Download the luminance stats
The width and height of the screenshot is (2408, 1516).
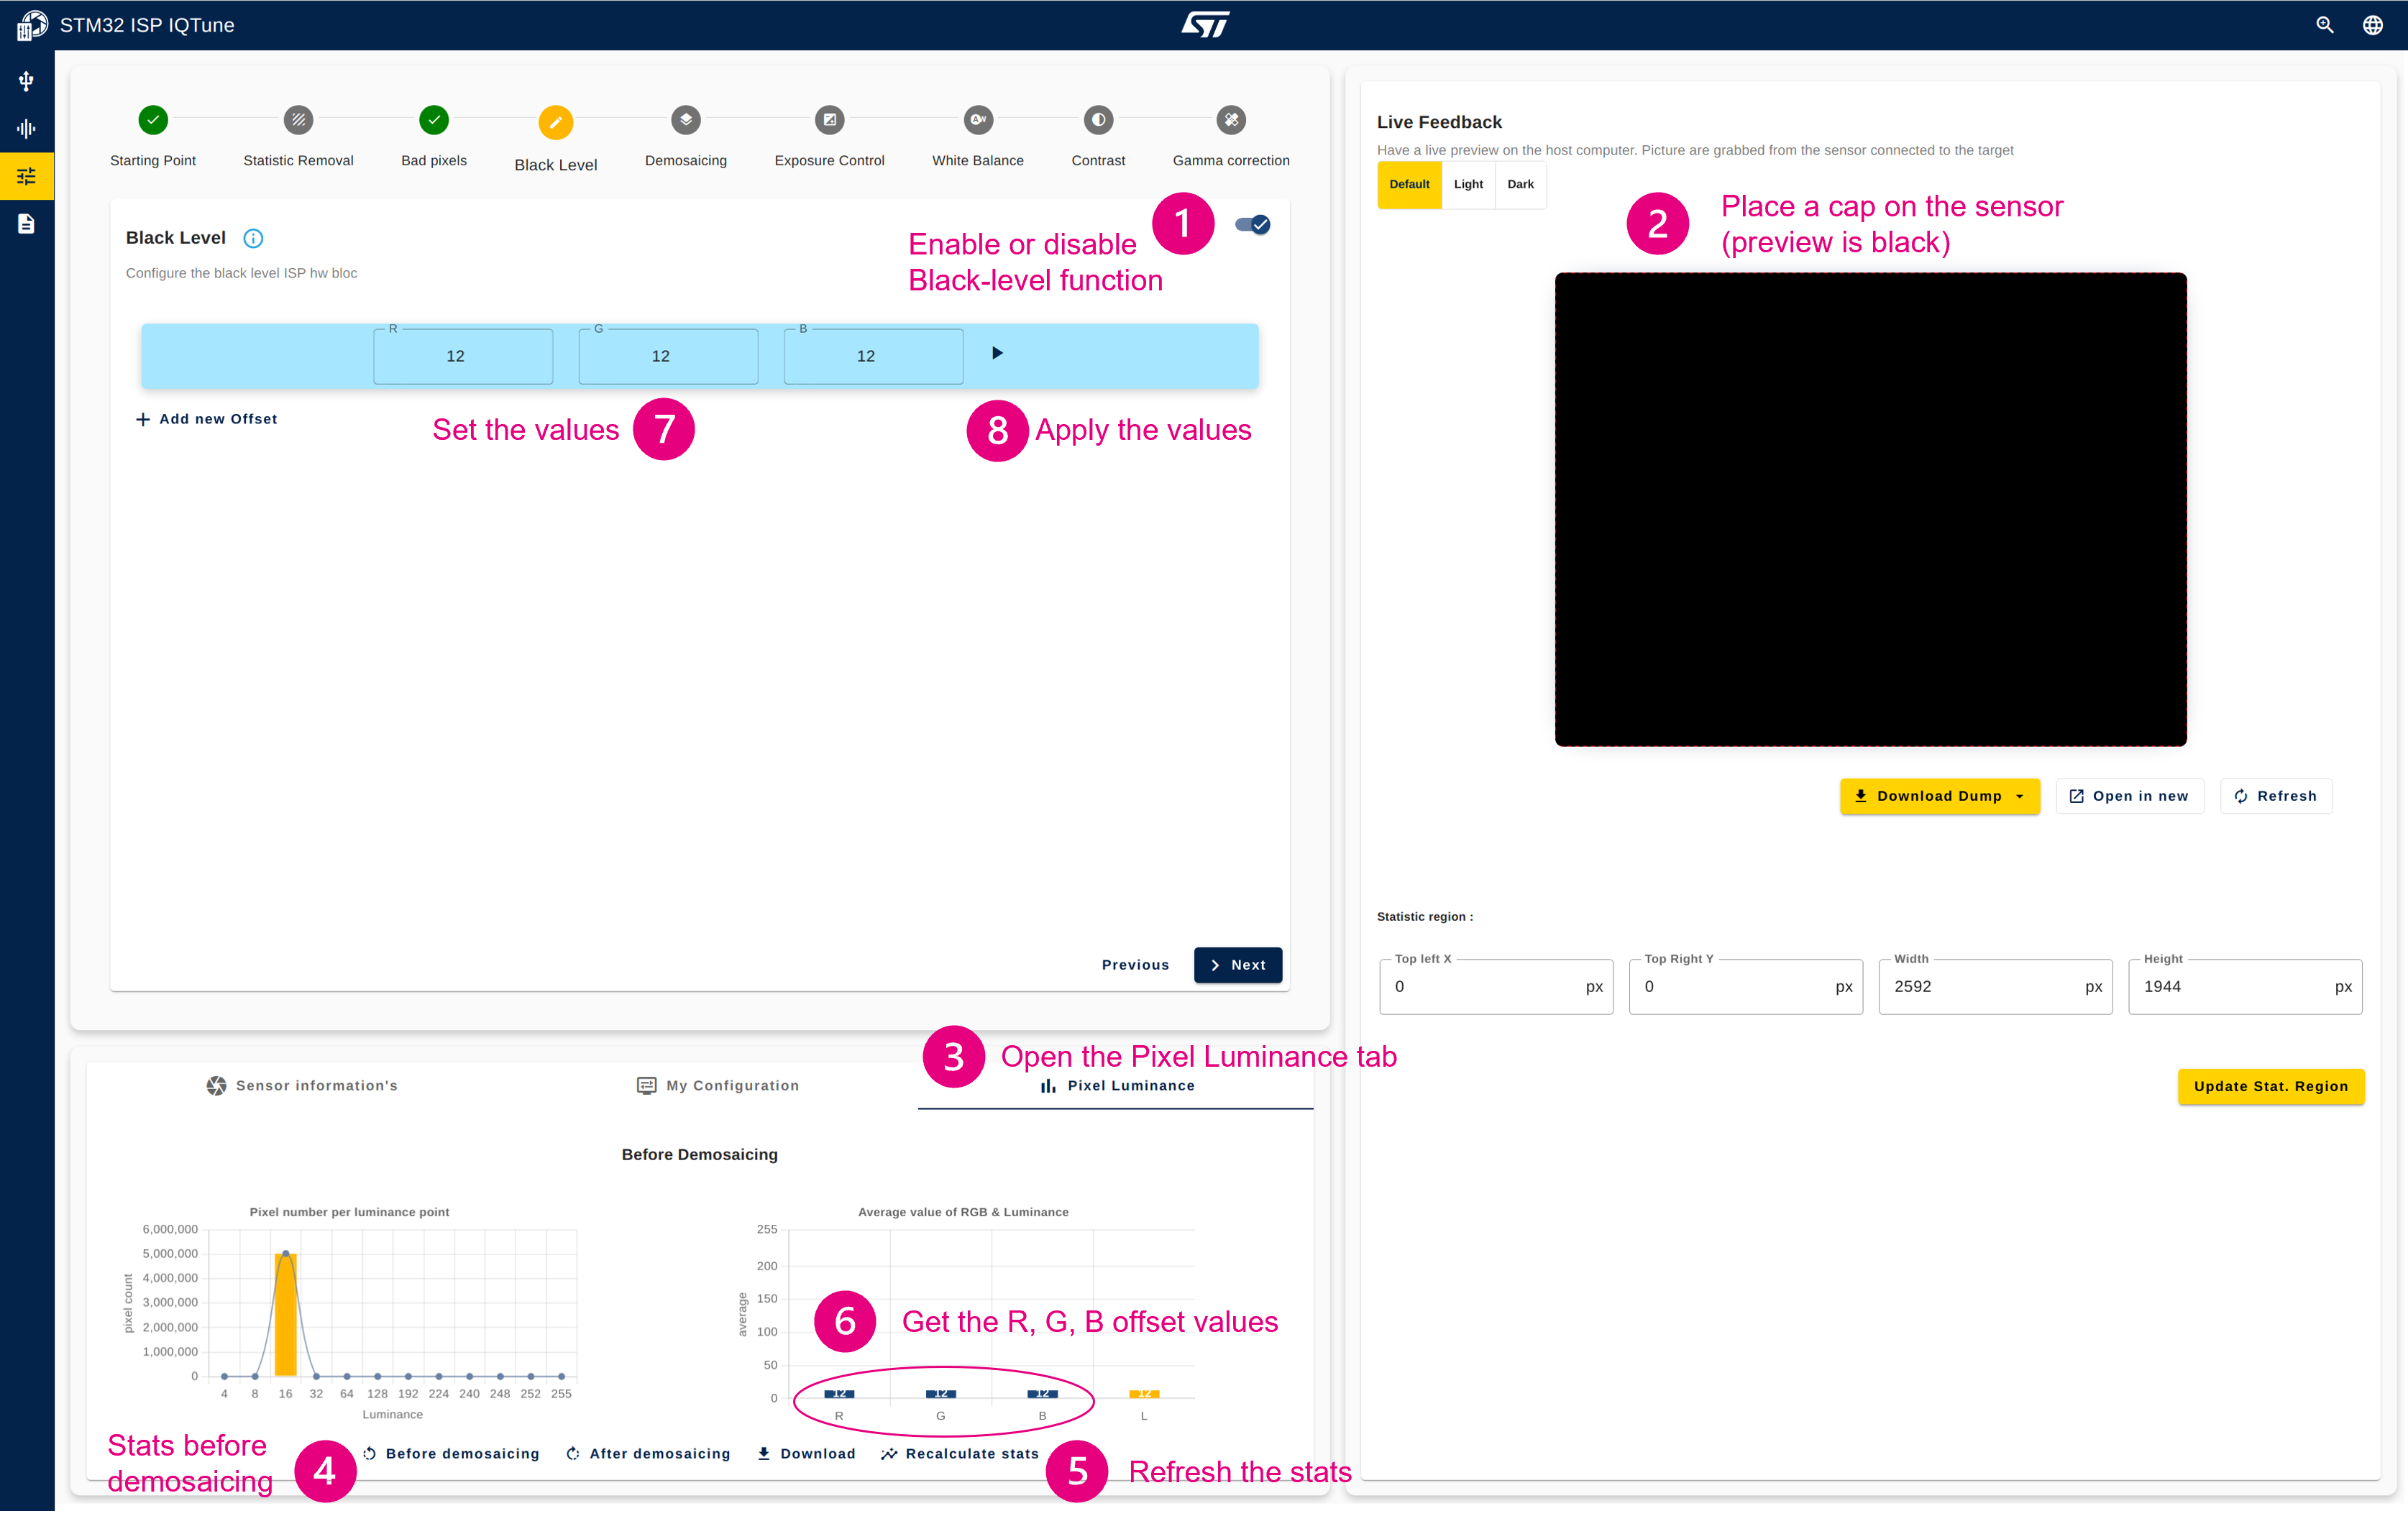pyautogui.click(x=806, y=1454)
